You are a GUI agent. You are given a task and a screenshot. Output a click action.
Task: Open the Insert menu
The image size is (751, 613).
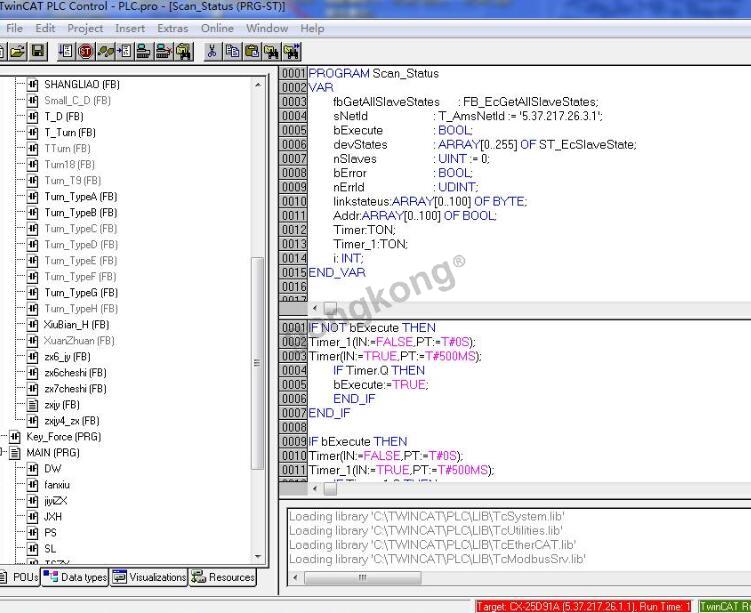pos(130,28)
